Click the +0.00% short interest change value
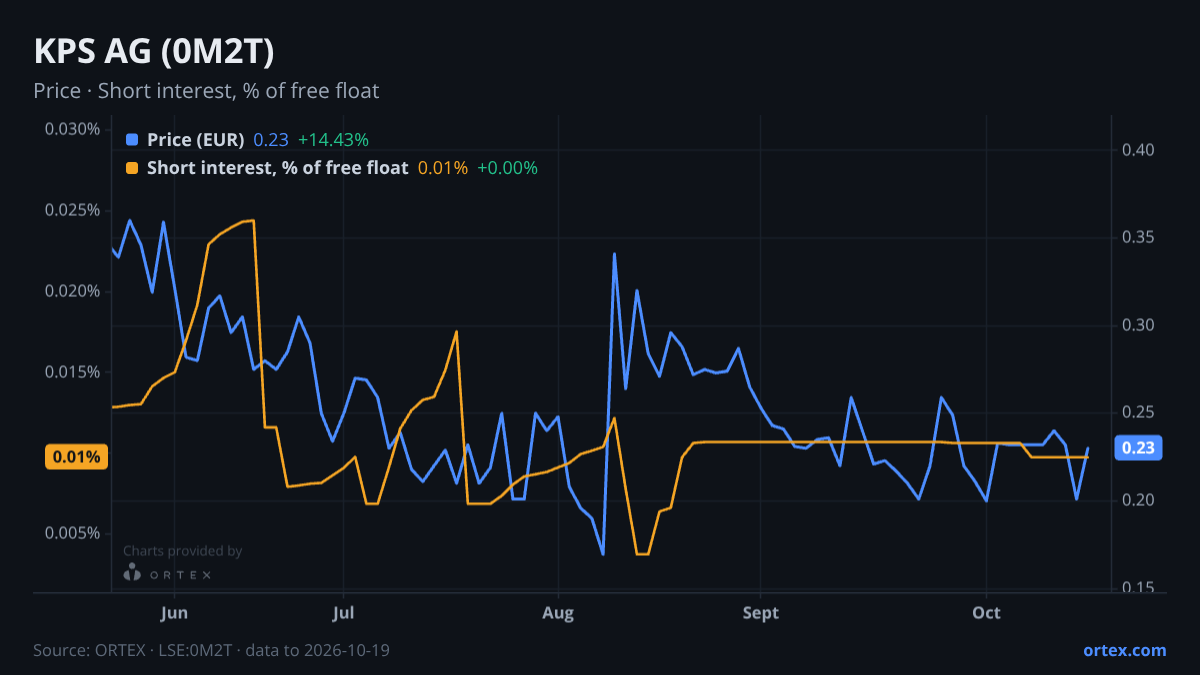Viewport: 1200px width, 675px height. coord(507,168)
